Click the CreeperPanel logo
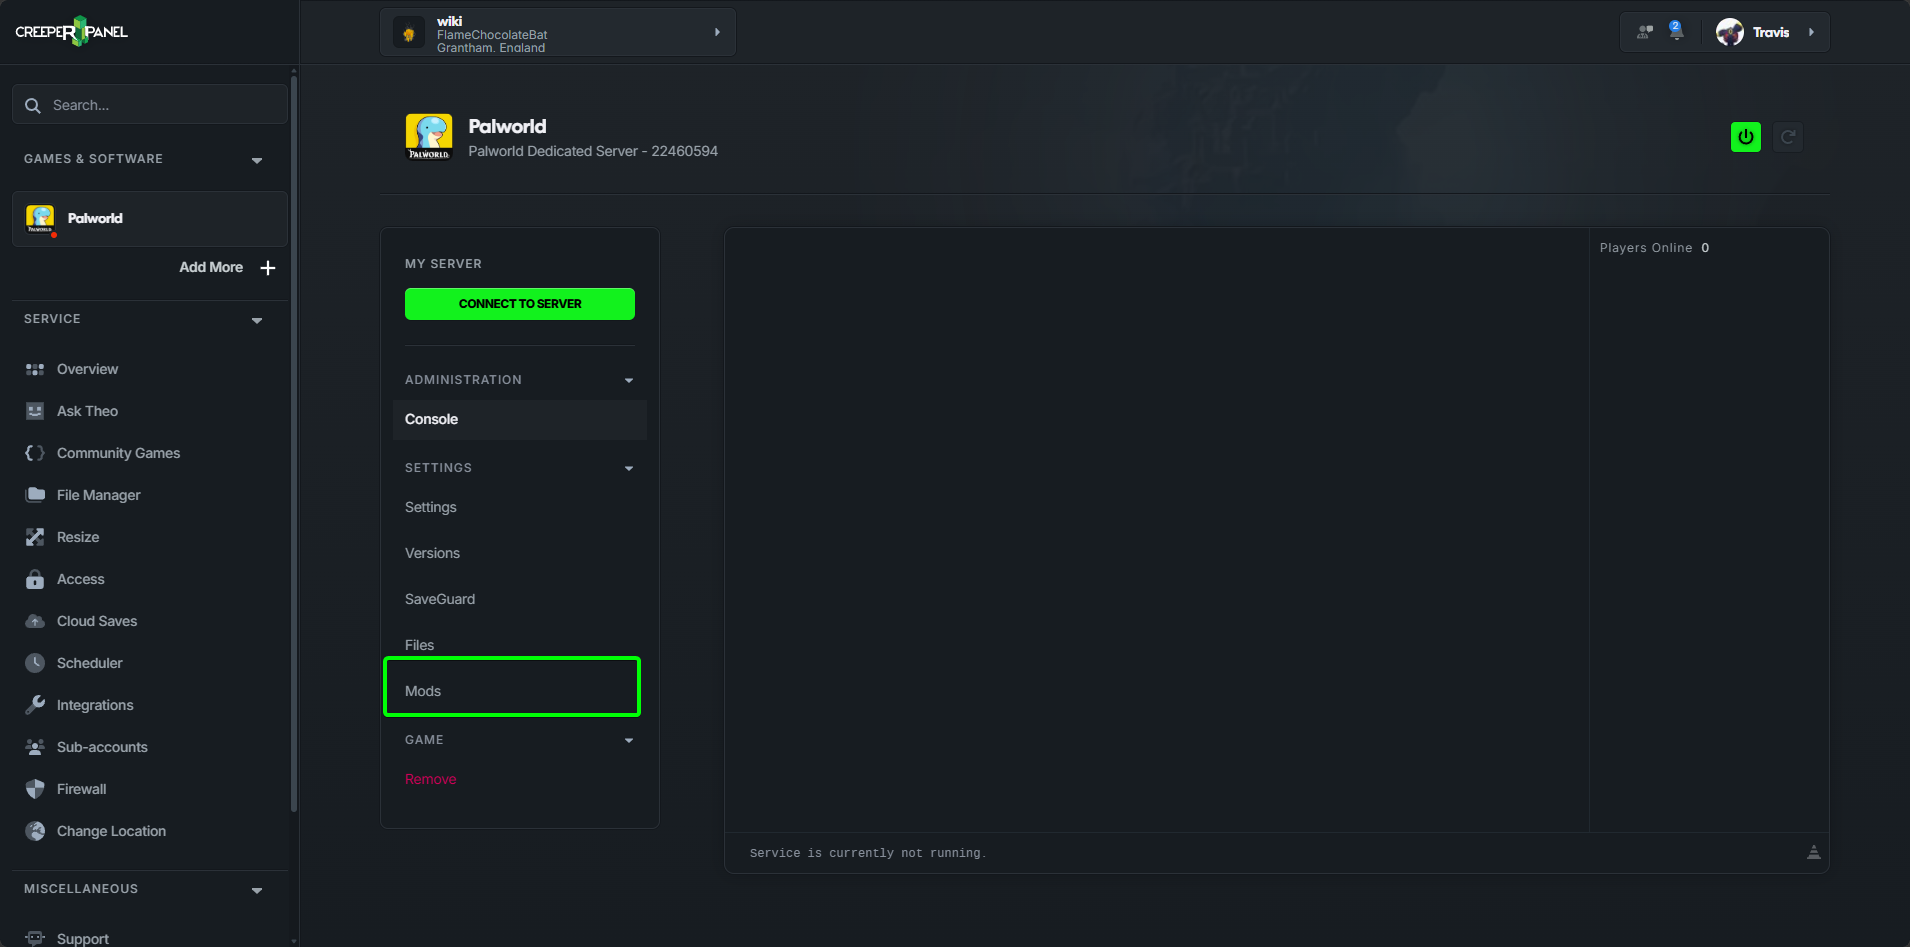The image size is (1910, 947). [x=72, y=31]
